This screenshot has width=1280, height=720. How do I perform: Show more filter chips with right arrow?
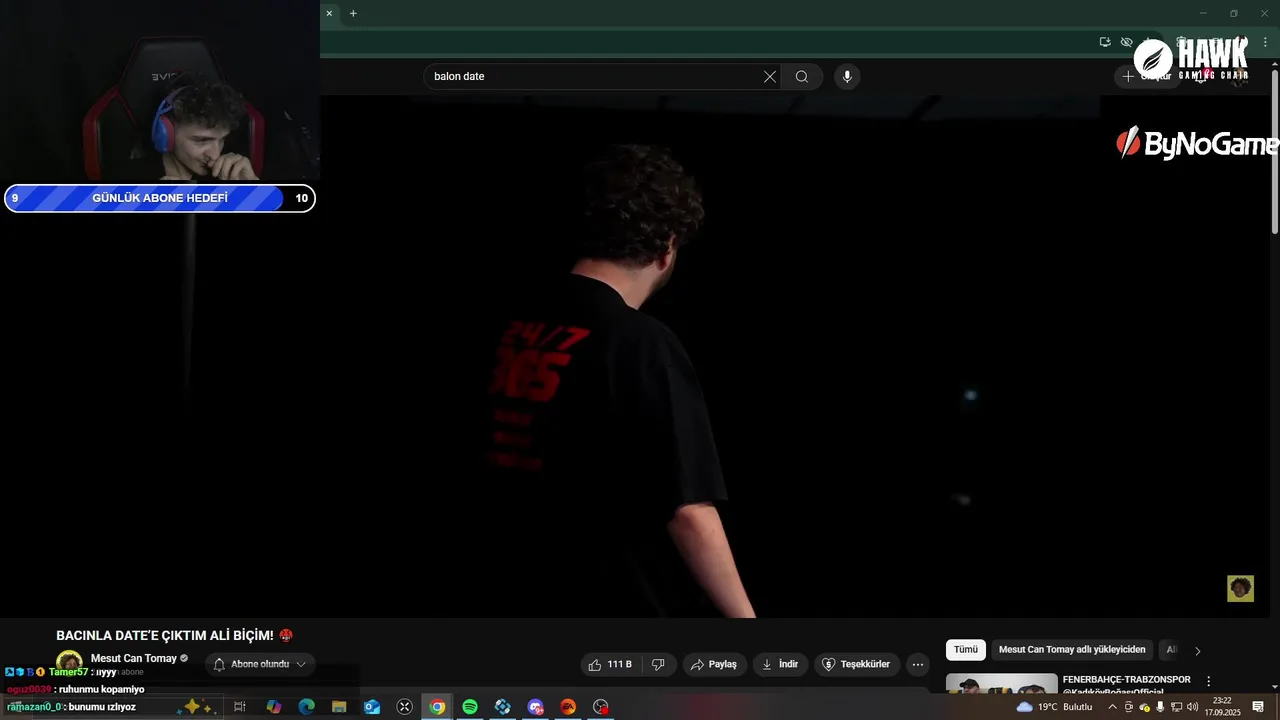click(x=1198, y=651)
